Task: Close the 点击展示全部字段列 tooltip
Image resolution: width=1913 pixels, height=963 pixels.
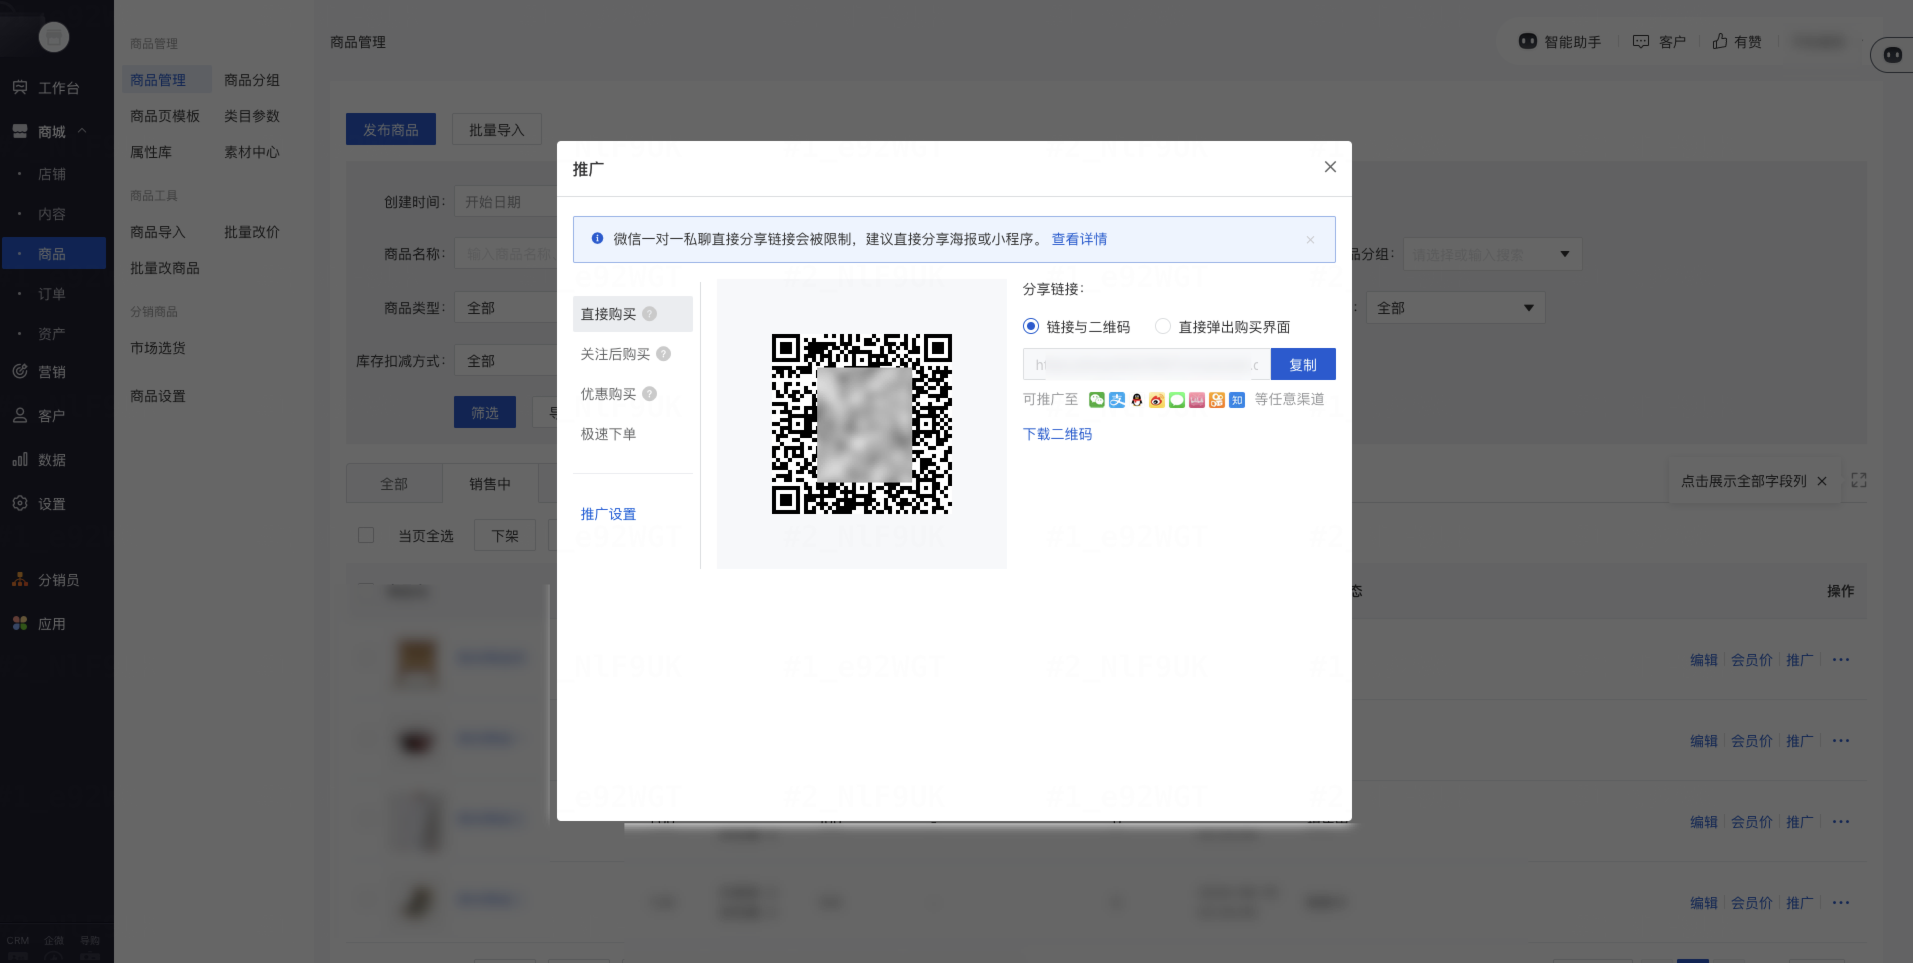Action: (1822, 481)
